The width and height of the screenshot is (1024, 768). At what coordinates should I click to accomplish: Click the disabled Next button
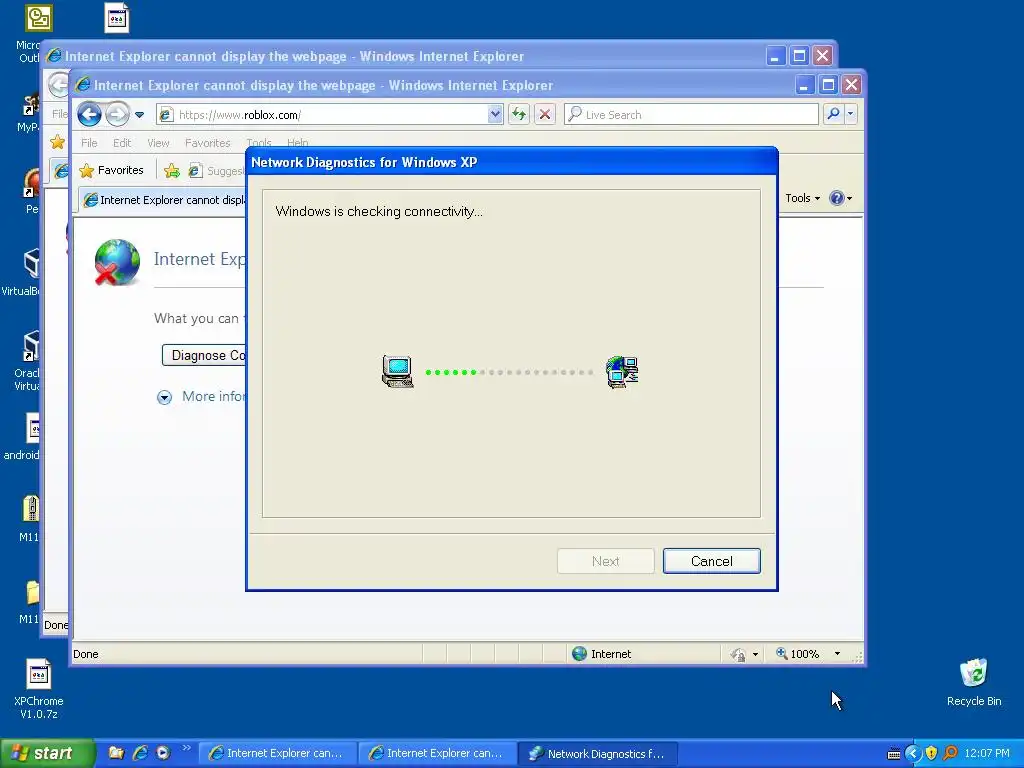click(605, 561)
